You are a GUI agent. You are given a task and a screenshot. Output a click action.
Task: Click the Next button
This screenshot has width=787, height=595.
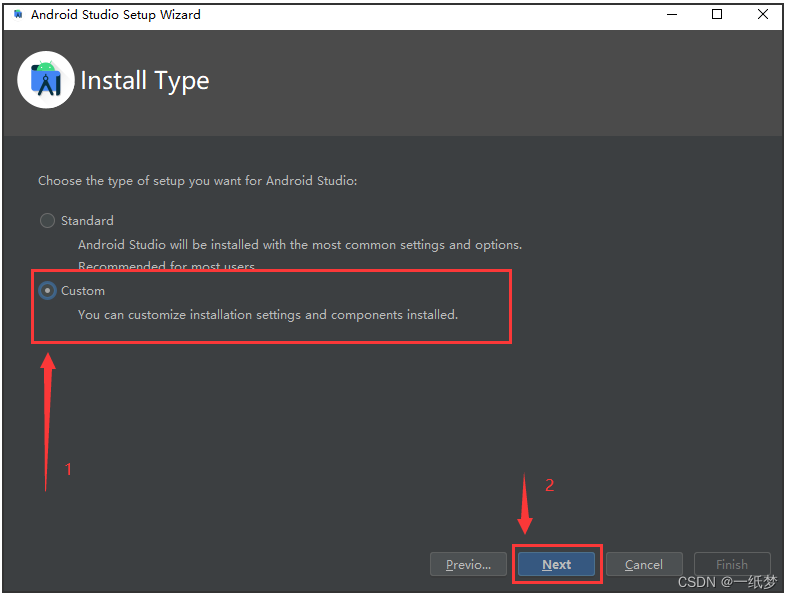tap(556, 564)
